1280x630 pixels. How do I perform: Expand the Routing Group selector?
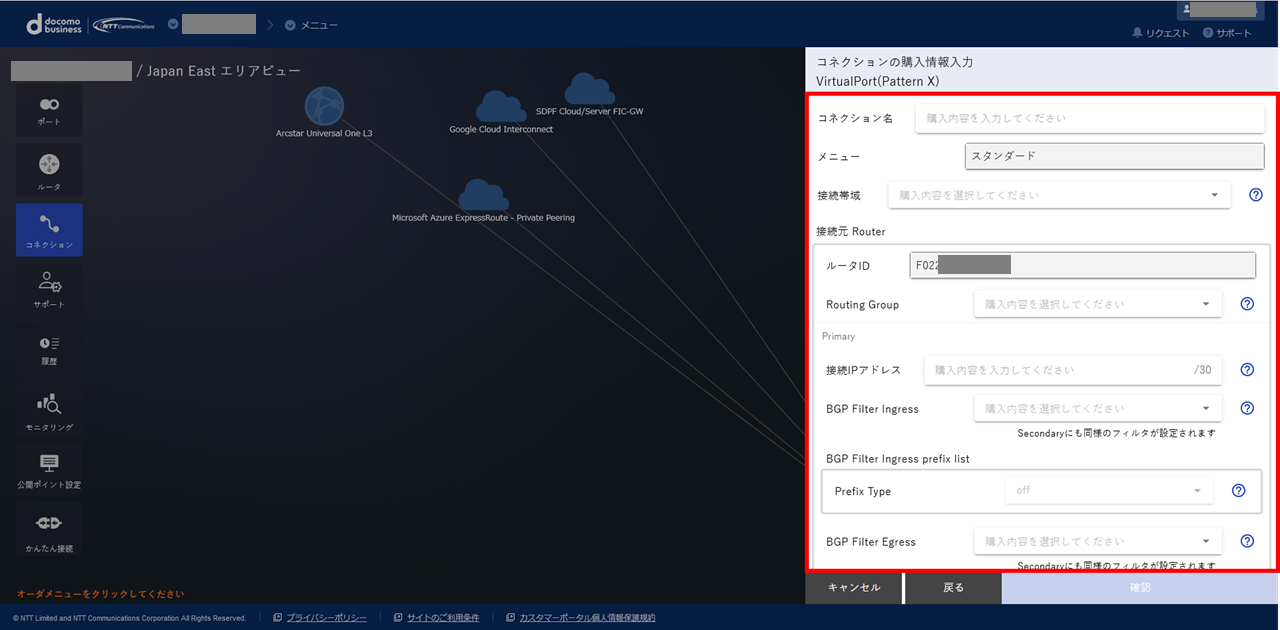click(1097, 303)
